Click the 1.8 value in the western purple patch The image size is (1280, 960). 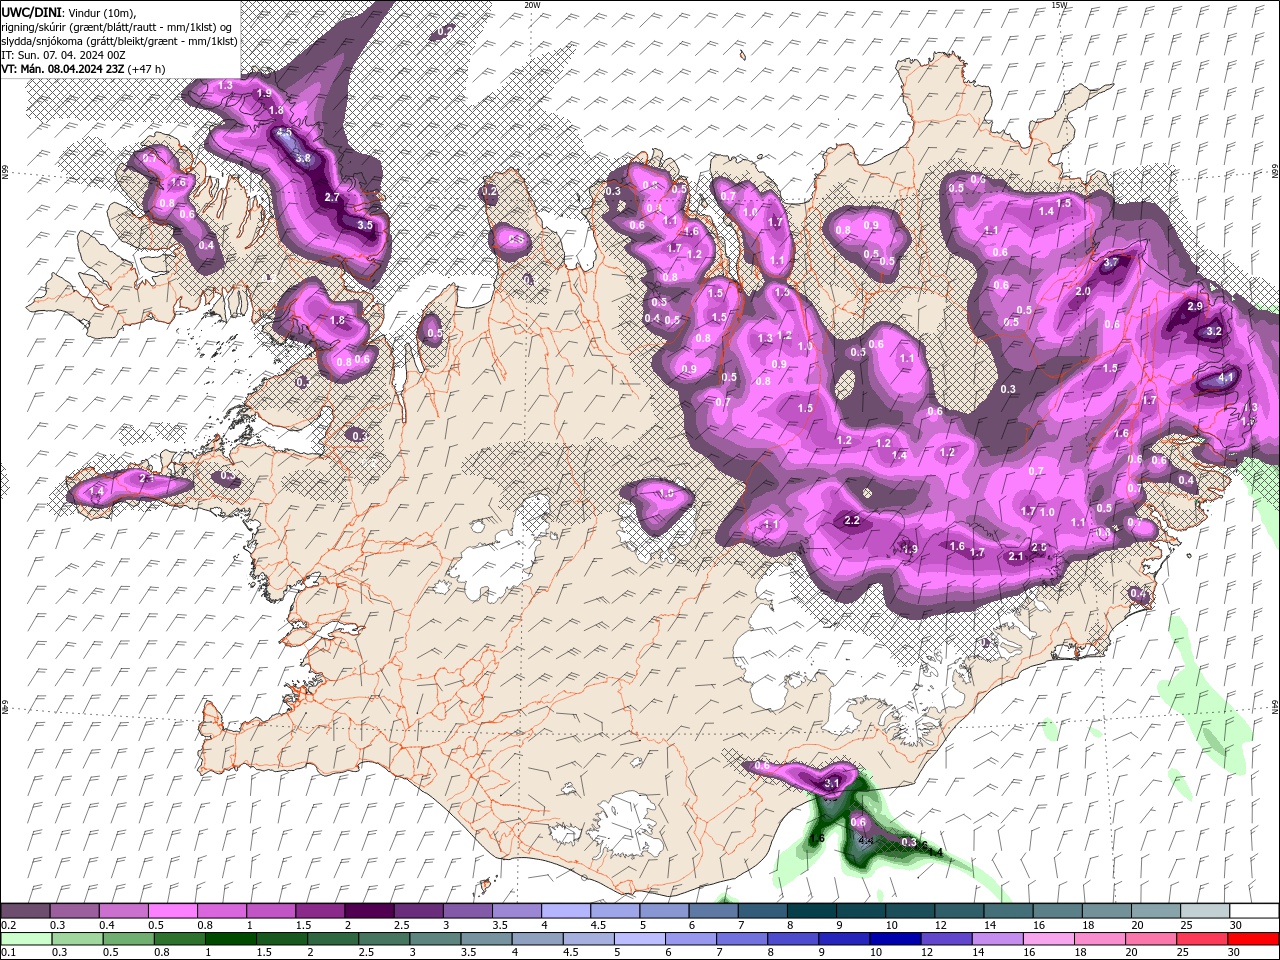[x=337, y=321]
